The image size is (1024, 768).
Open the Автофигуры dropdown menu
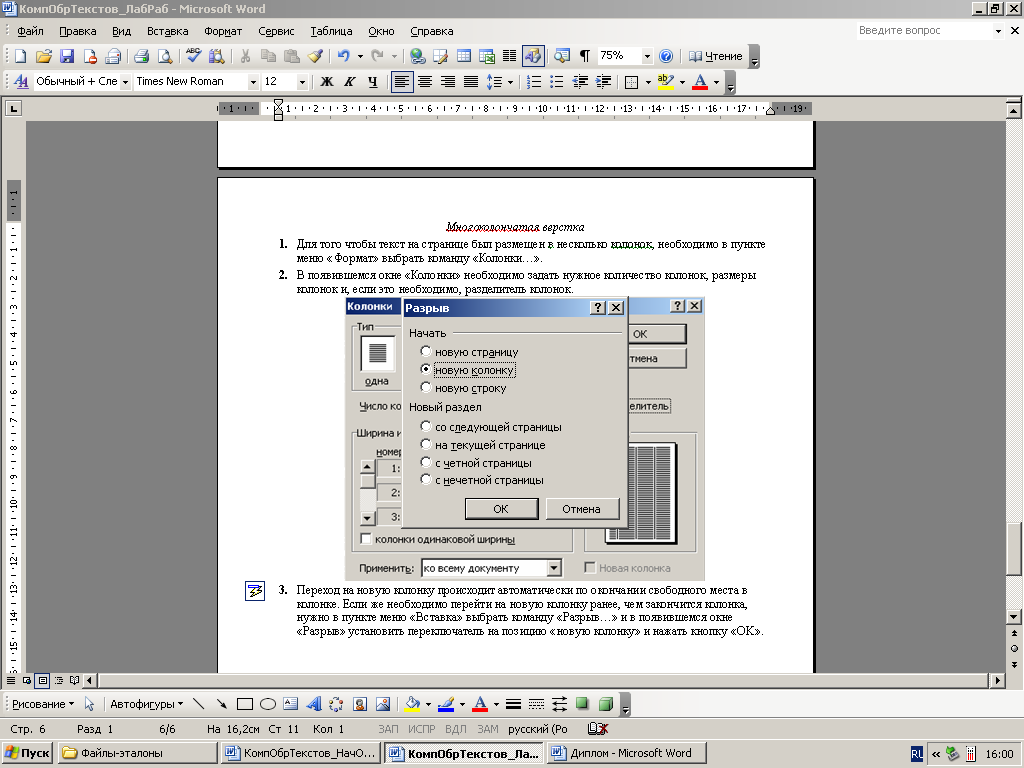[x=144, y=704]
